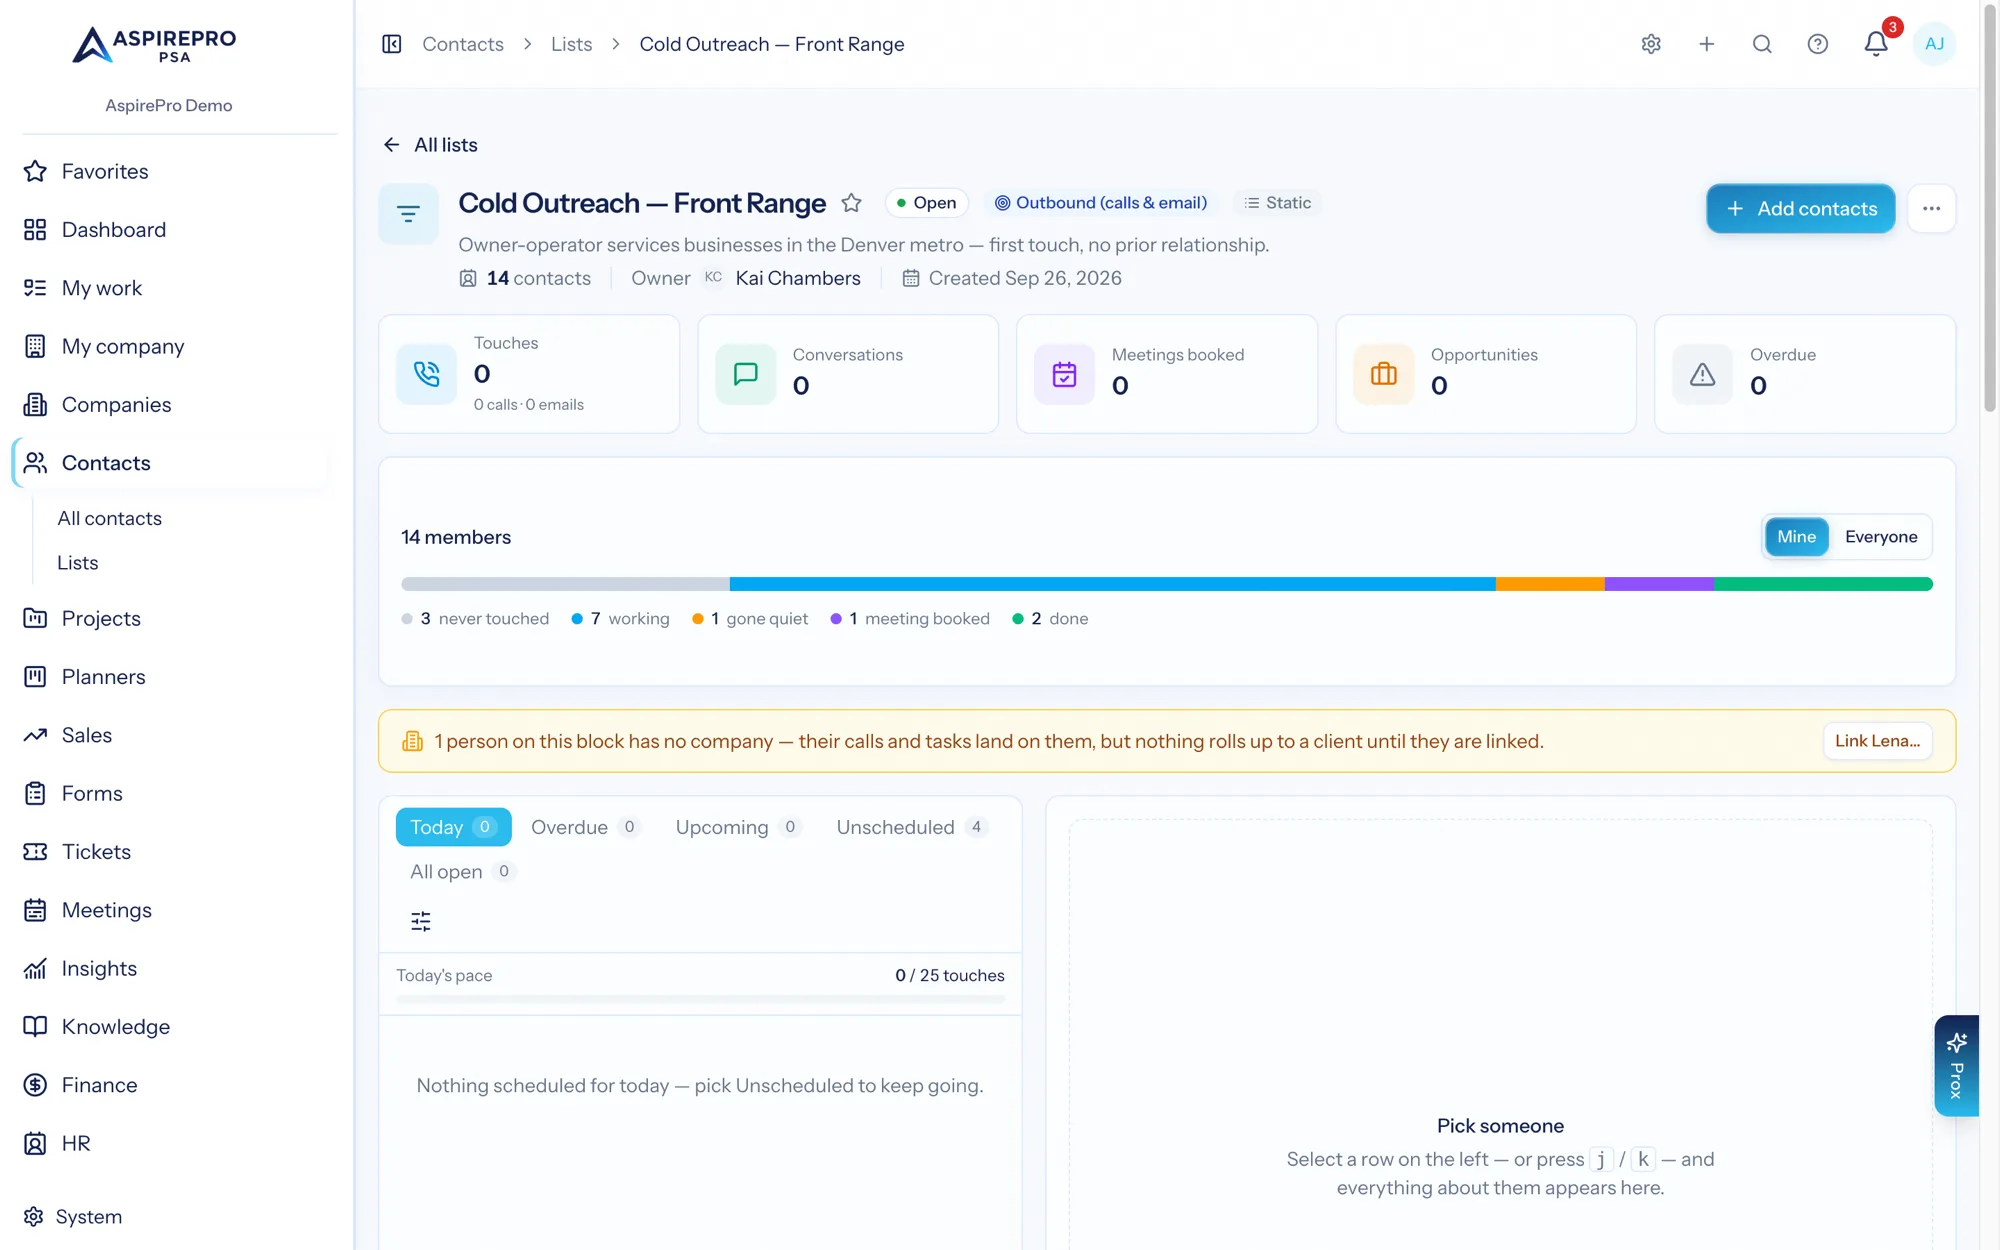Screen dimensions: 2000x1250
Task: Click the Overdue warning triangle icon
Action: click(x=1703, y=374)
